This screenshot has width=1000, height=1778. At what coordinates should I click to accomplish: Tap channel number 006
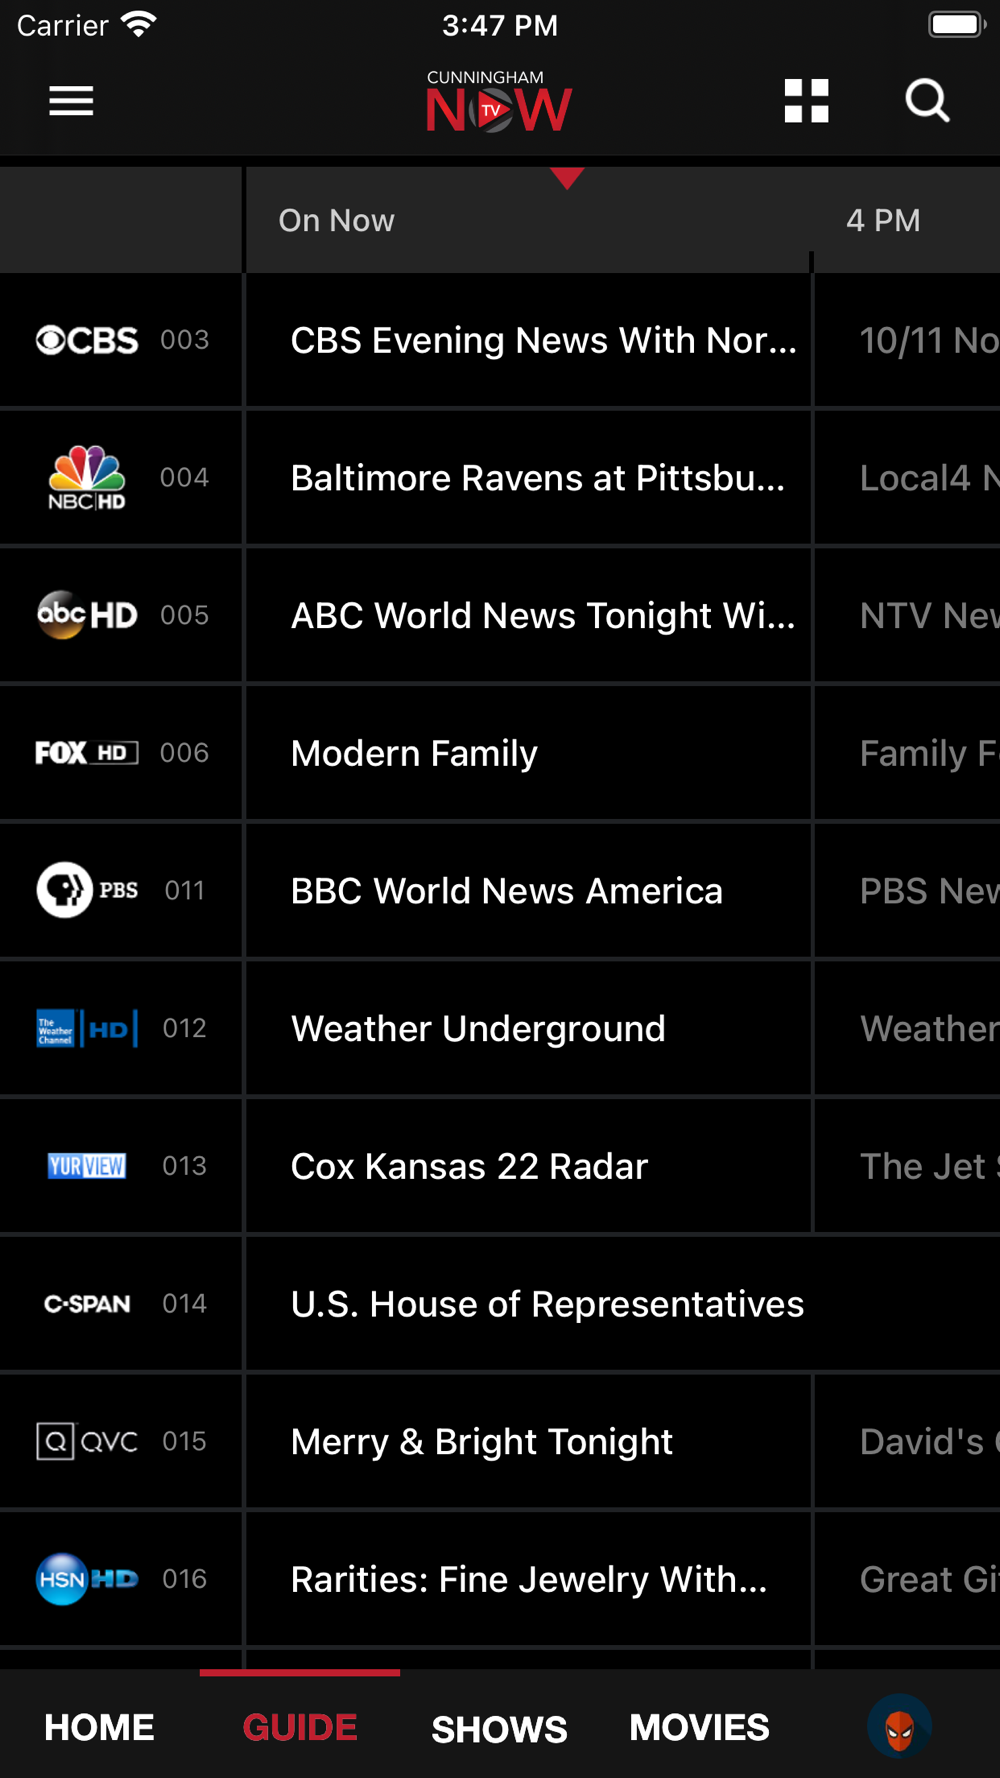tap(185, 753)
